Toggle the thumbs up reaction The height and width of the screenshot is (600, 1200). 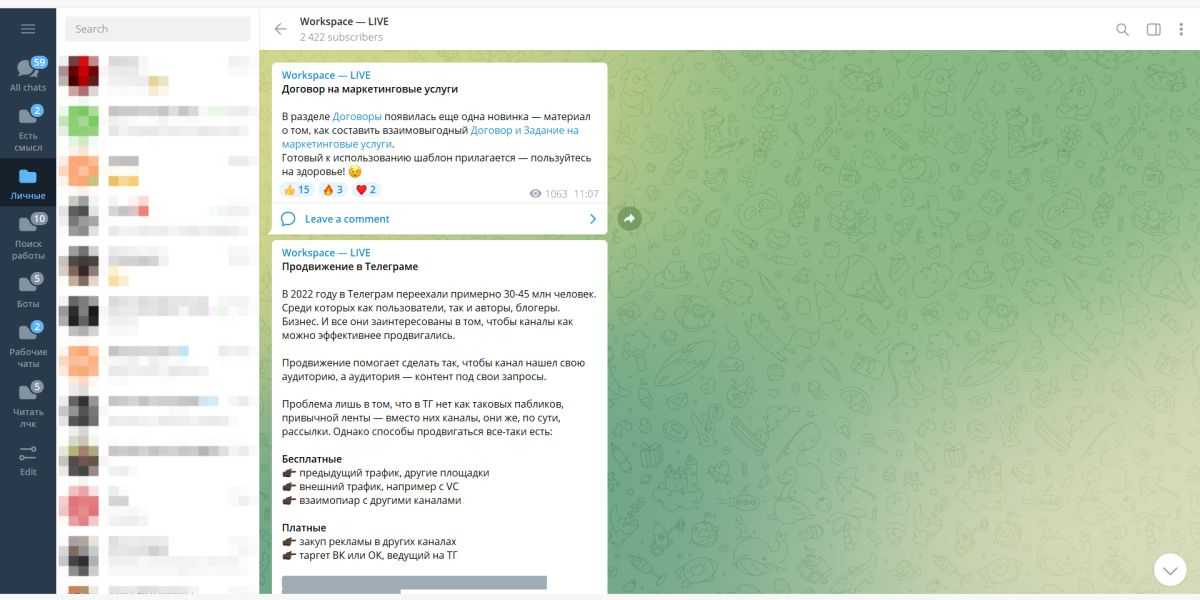(297, 189)
